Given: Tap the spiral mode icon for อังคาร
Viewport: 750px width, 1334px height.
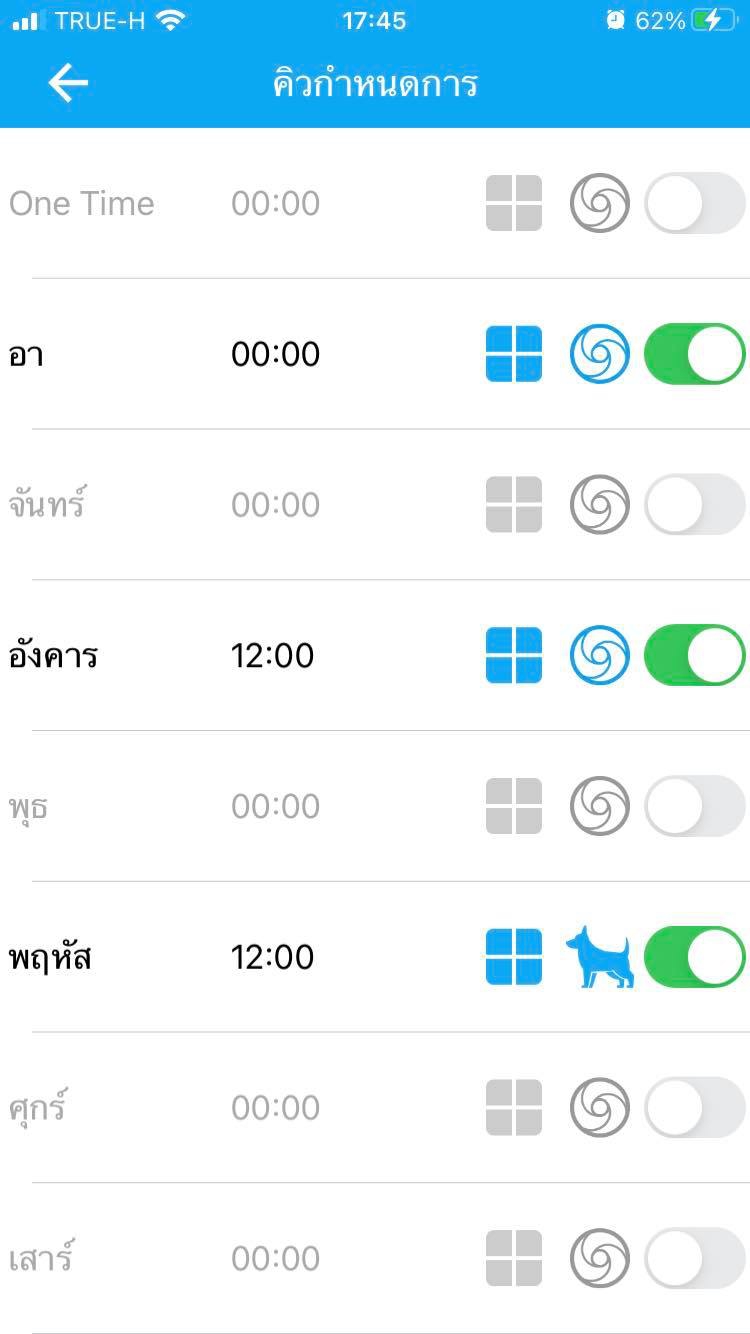Looking at the screenshot, I should click(600, 655).
